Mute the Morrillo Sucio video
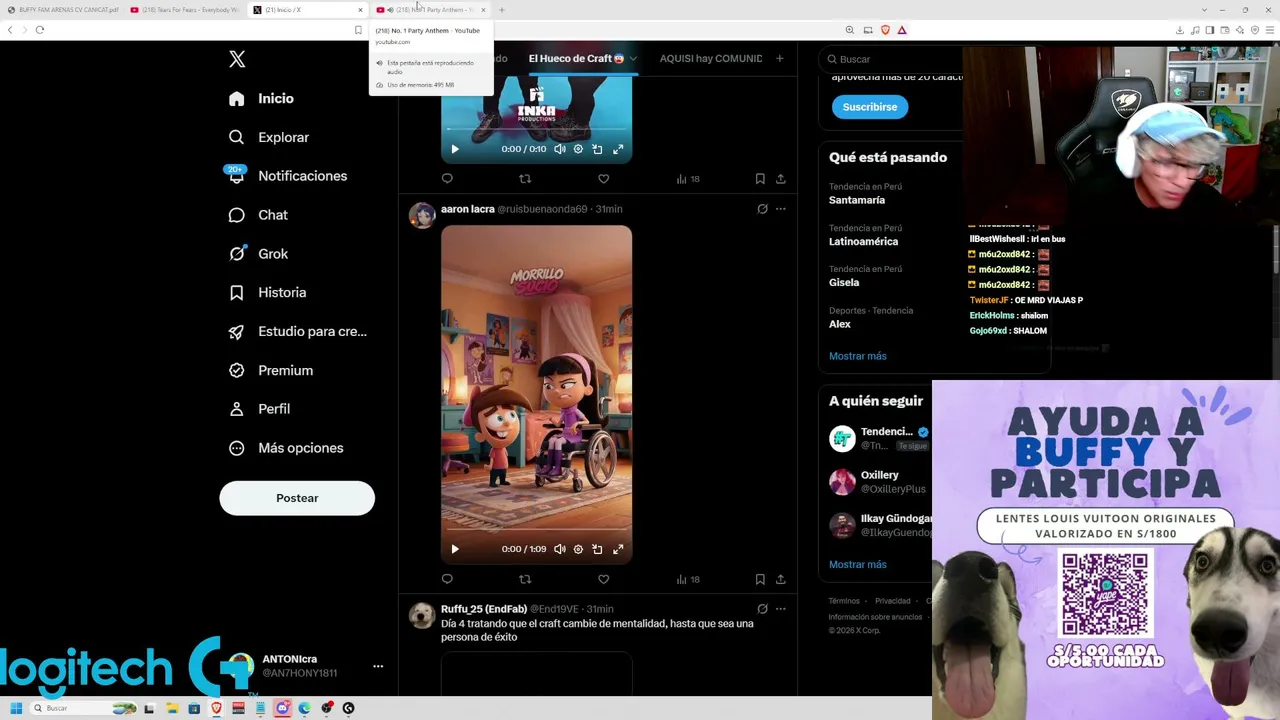 (560, 549)
